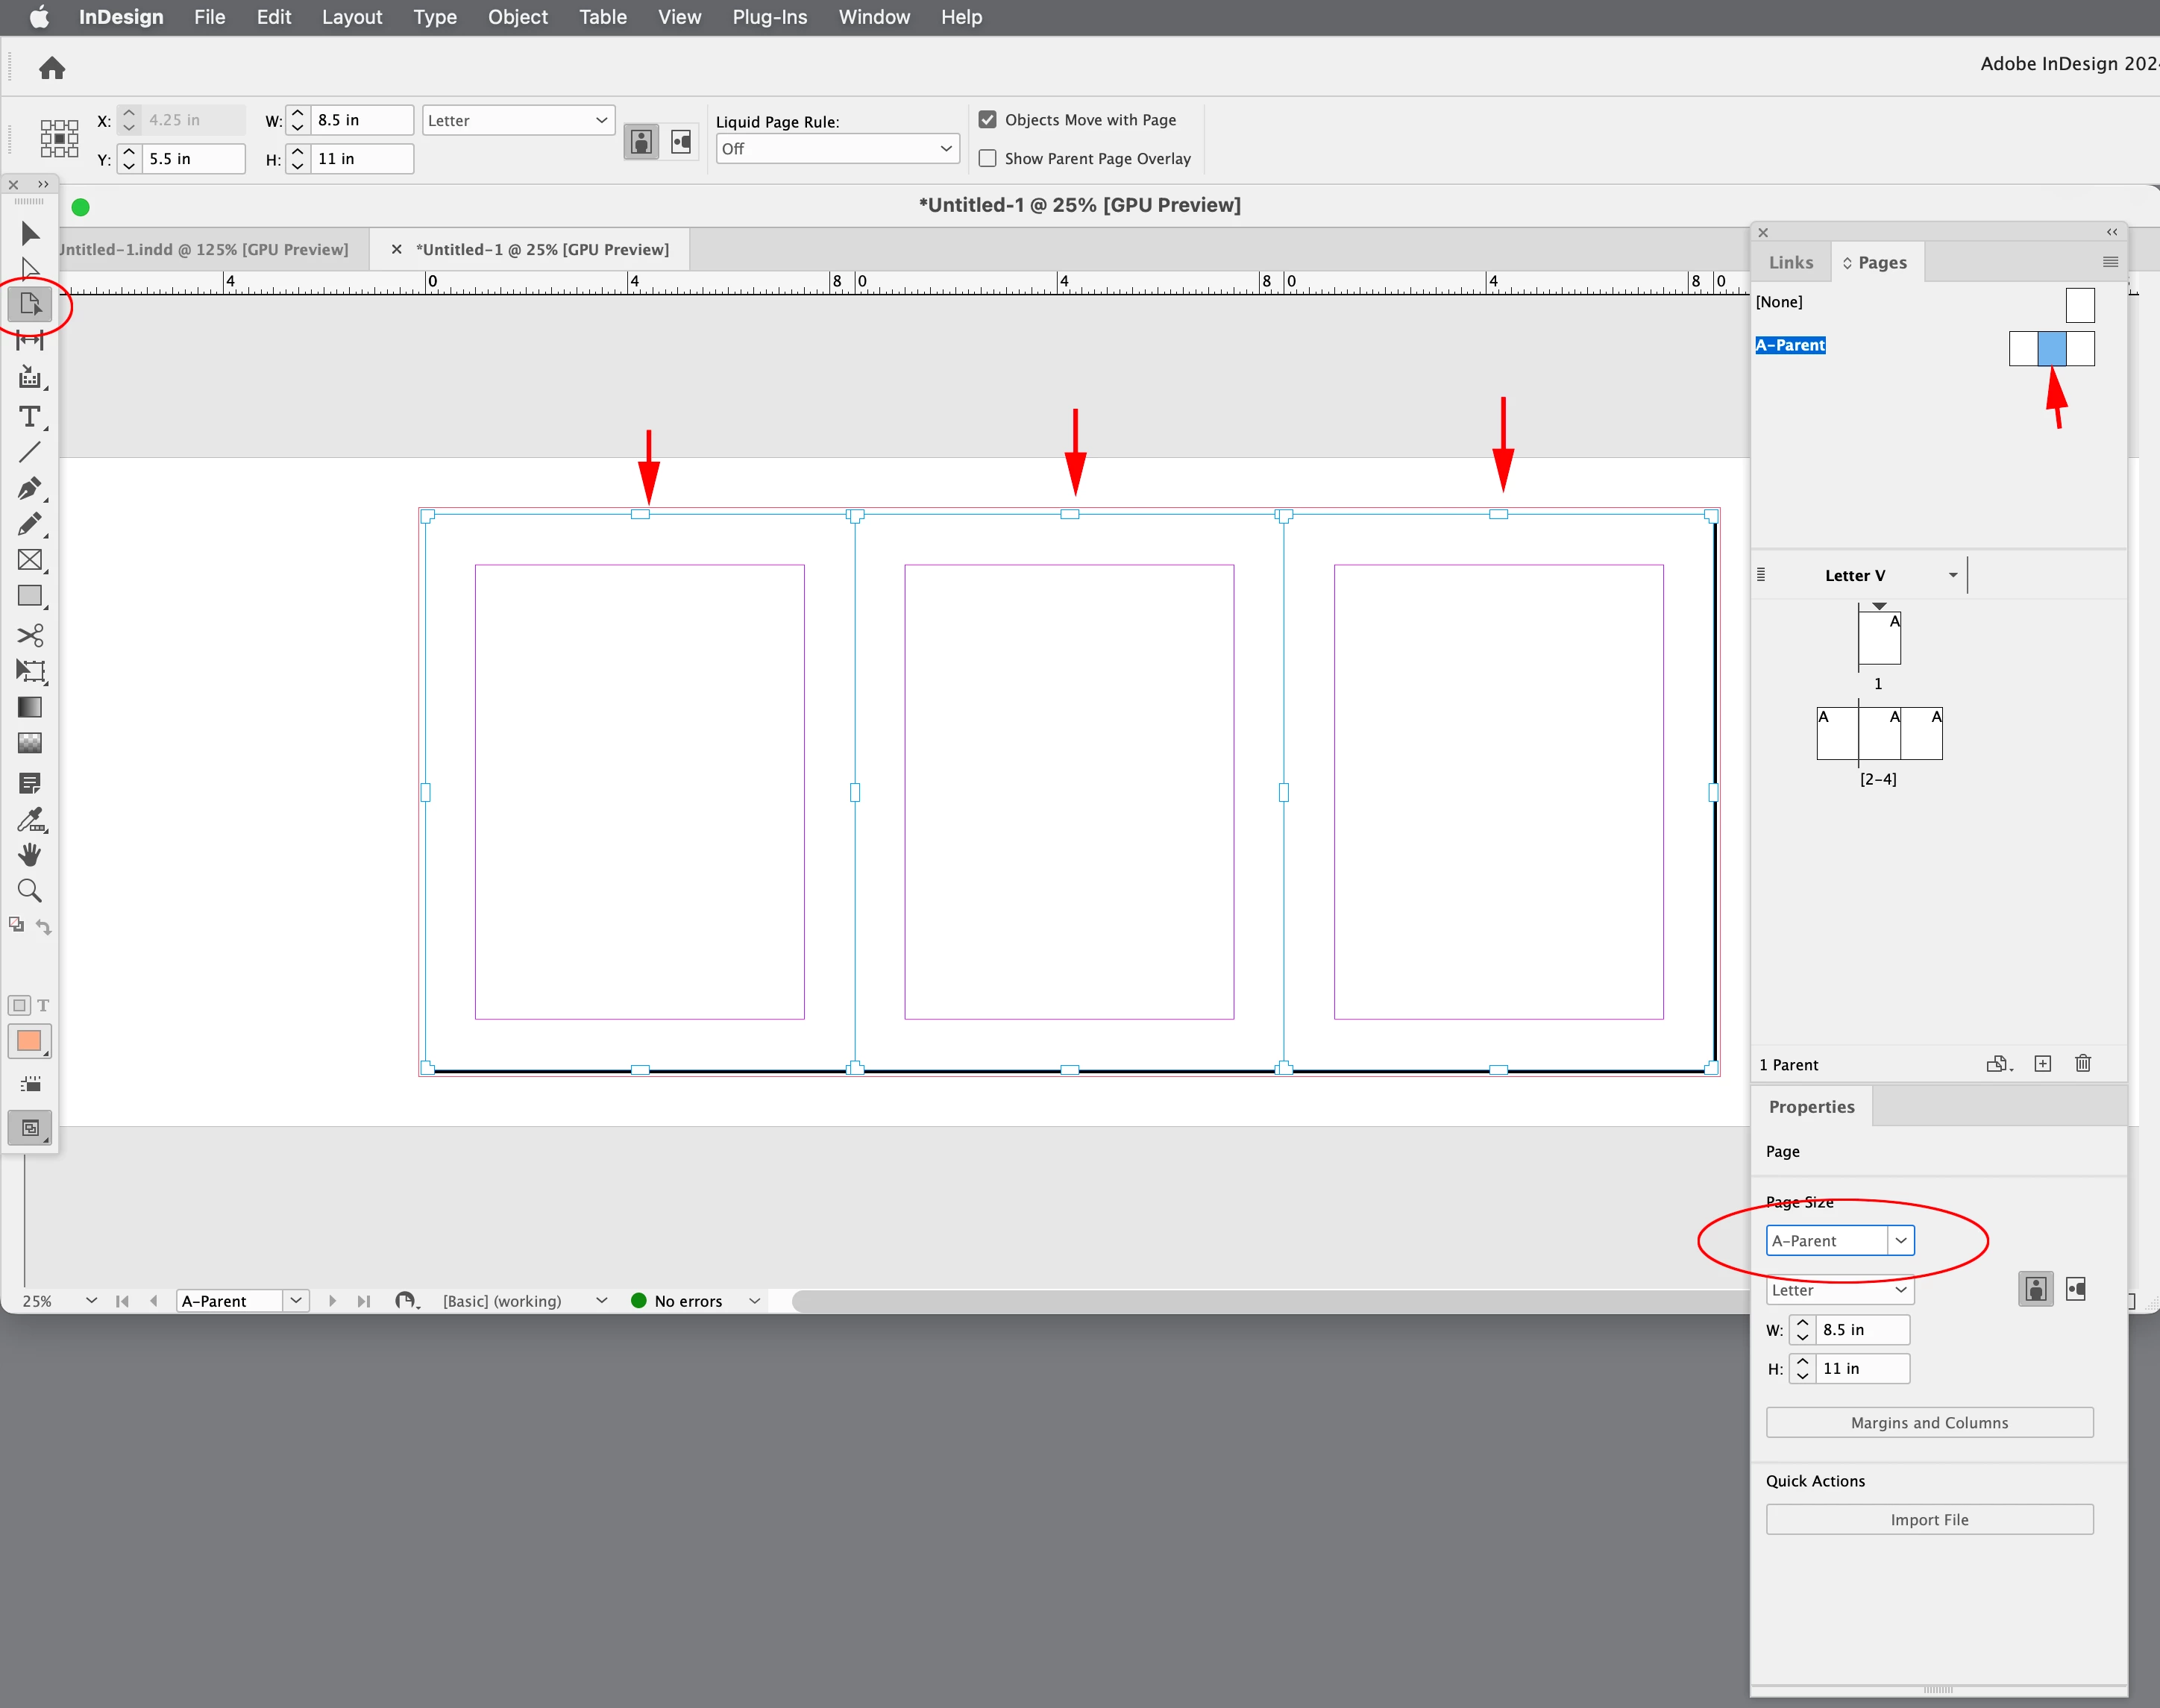Disable Objects Move with Page checkbox
Viewport: 2160px width, 1708px height.
[988, 119]
